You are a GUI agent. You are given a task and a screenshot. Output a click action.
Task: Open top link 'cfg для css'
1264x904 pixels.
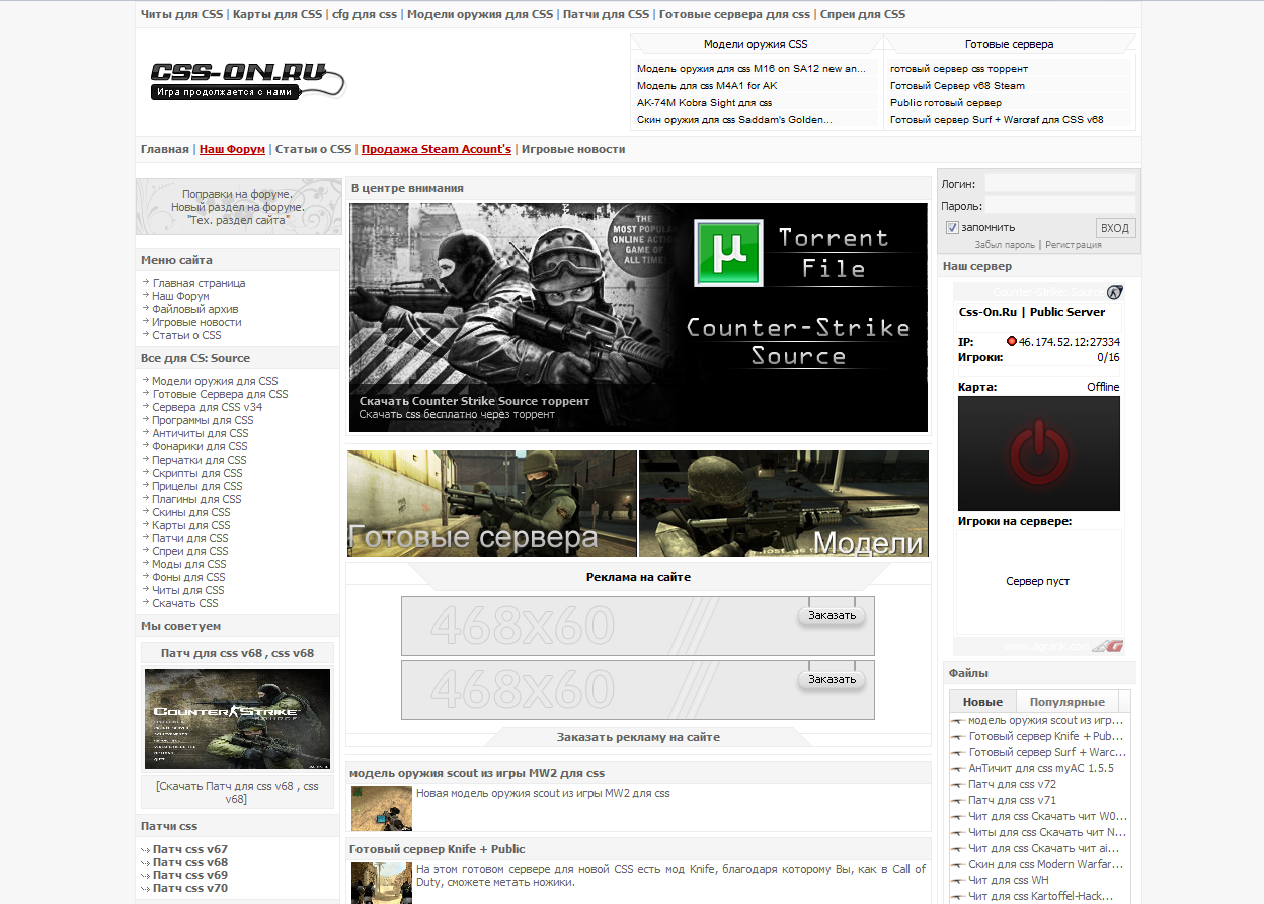click(365, 14)
